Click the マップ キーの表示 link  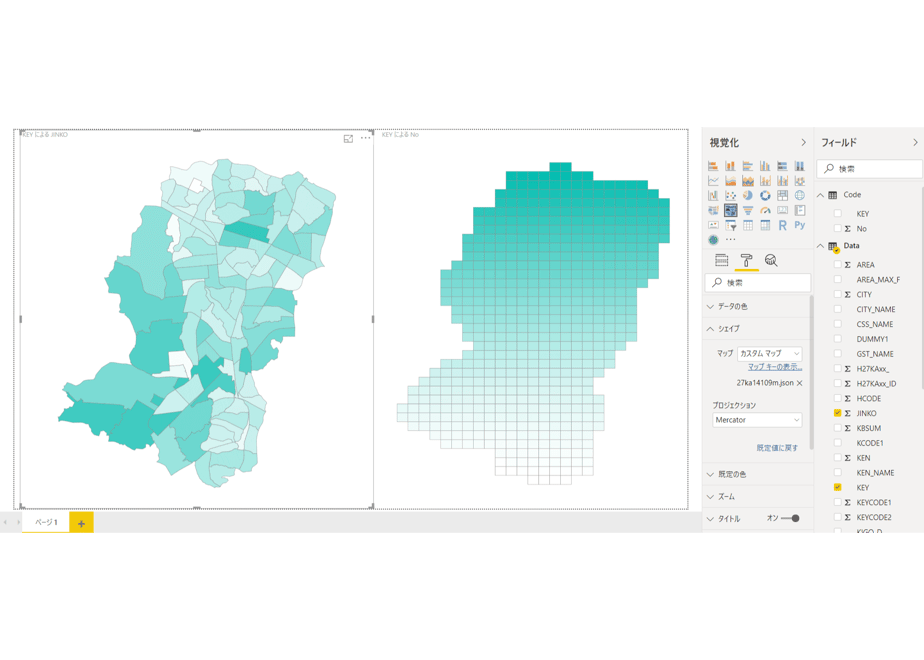pyautogui.click(x=775, y=367)
